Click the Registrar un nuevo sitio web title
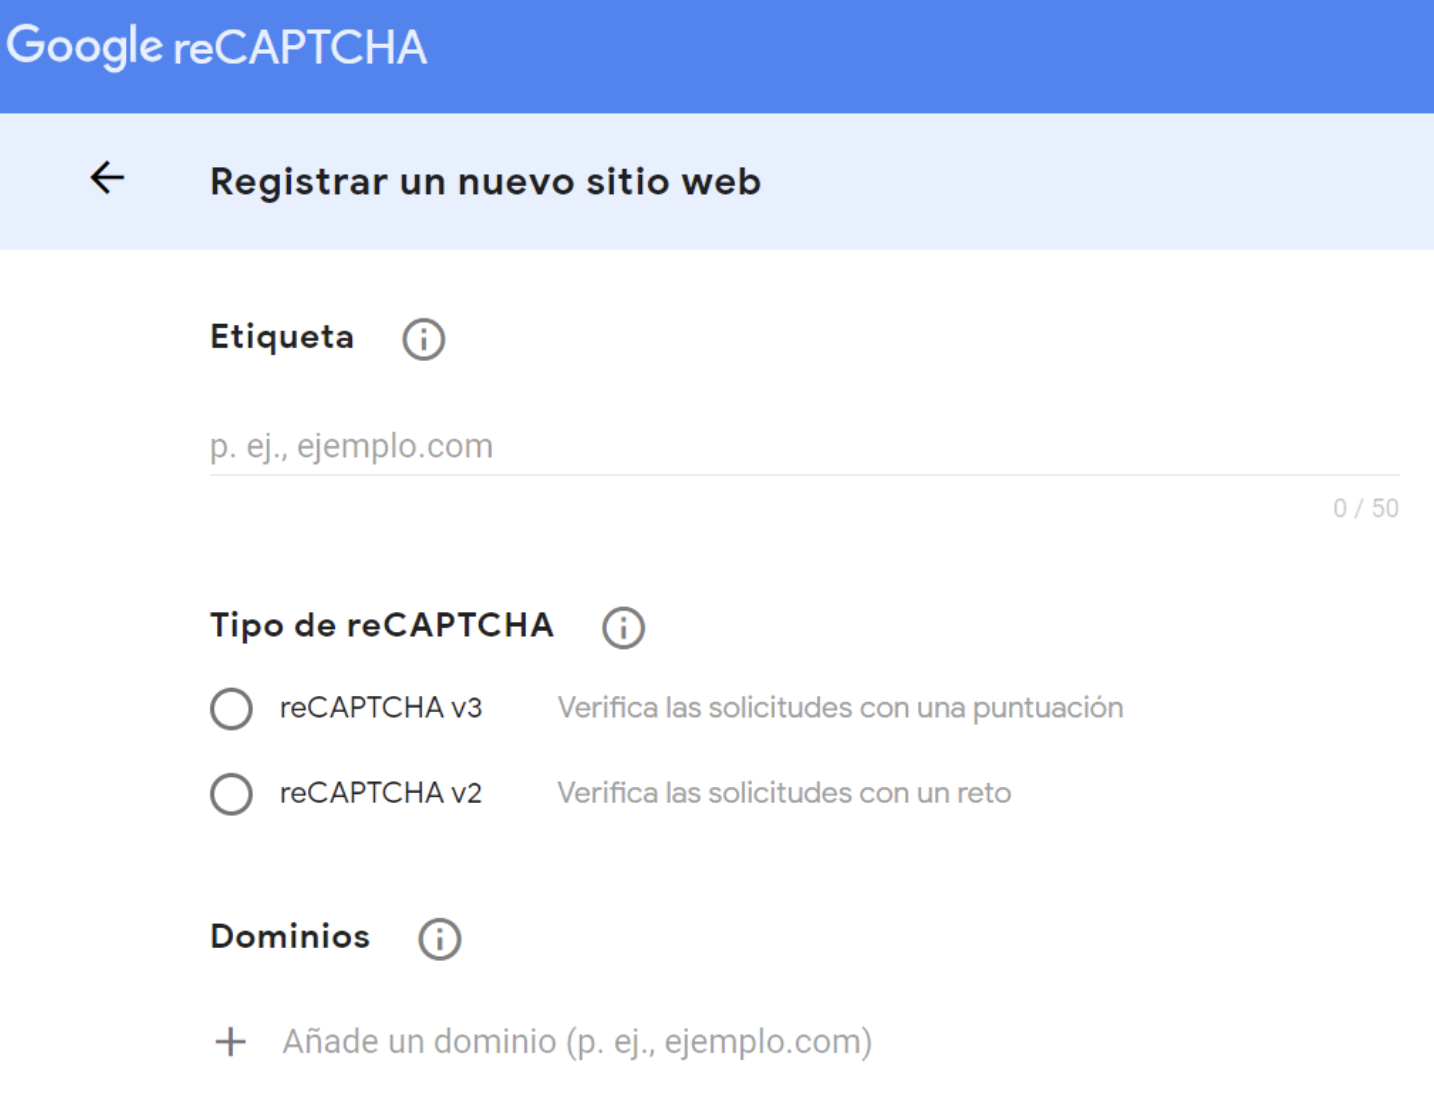 (485, 182)
